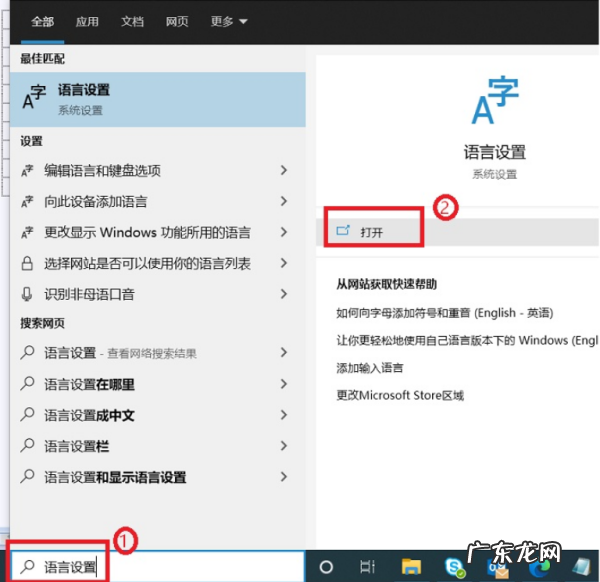This screenshot has width=600, height=582.
Task: Open the 更多 dropdown tab
Action: pos(229,21)
